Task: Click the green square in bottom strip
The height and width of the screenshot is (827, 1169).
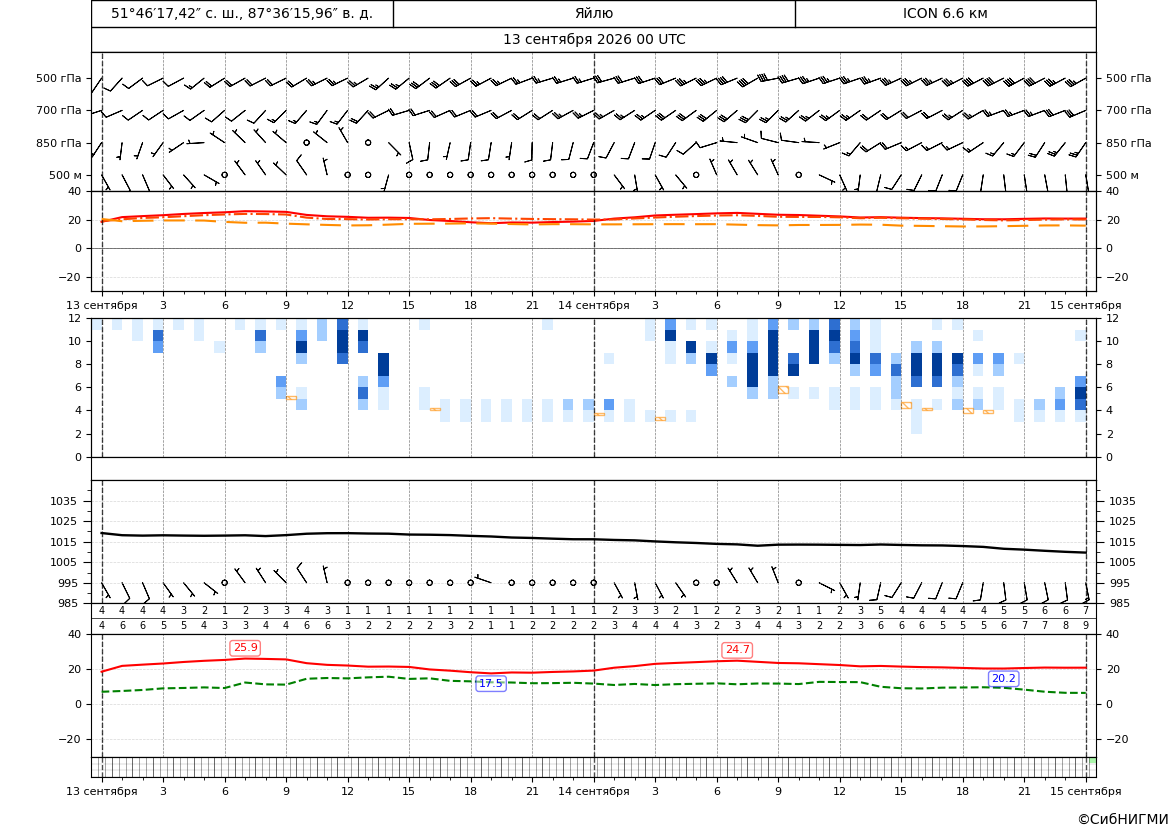Action: click(x=1092, y=761)
